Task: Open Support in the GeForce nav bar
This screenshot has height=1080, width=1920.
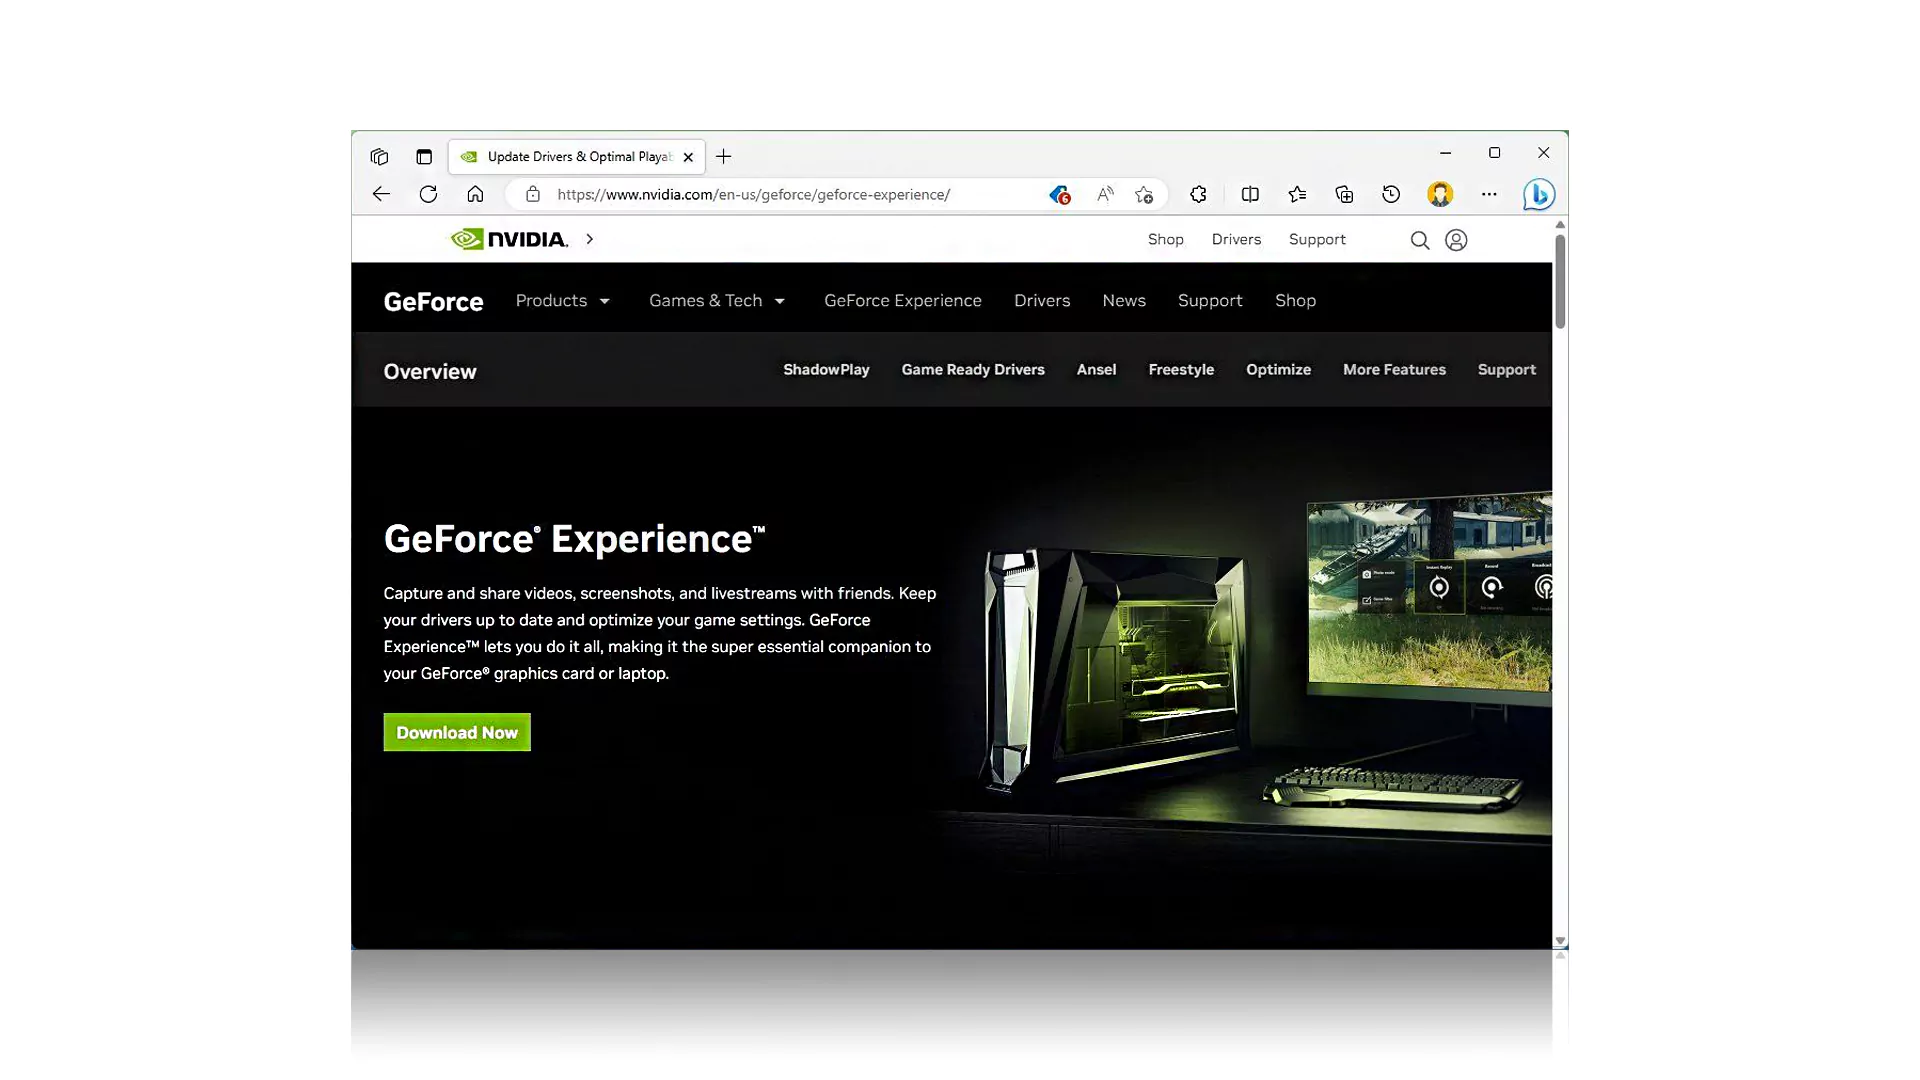Action: tap(1210, 301)
